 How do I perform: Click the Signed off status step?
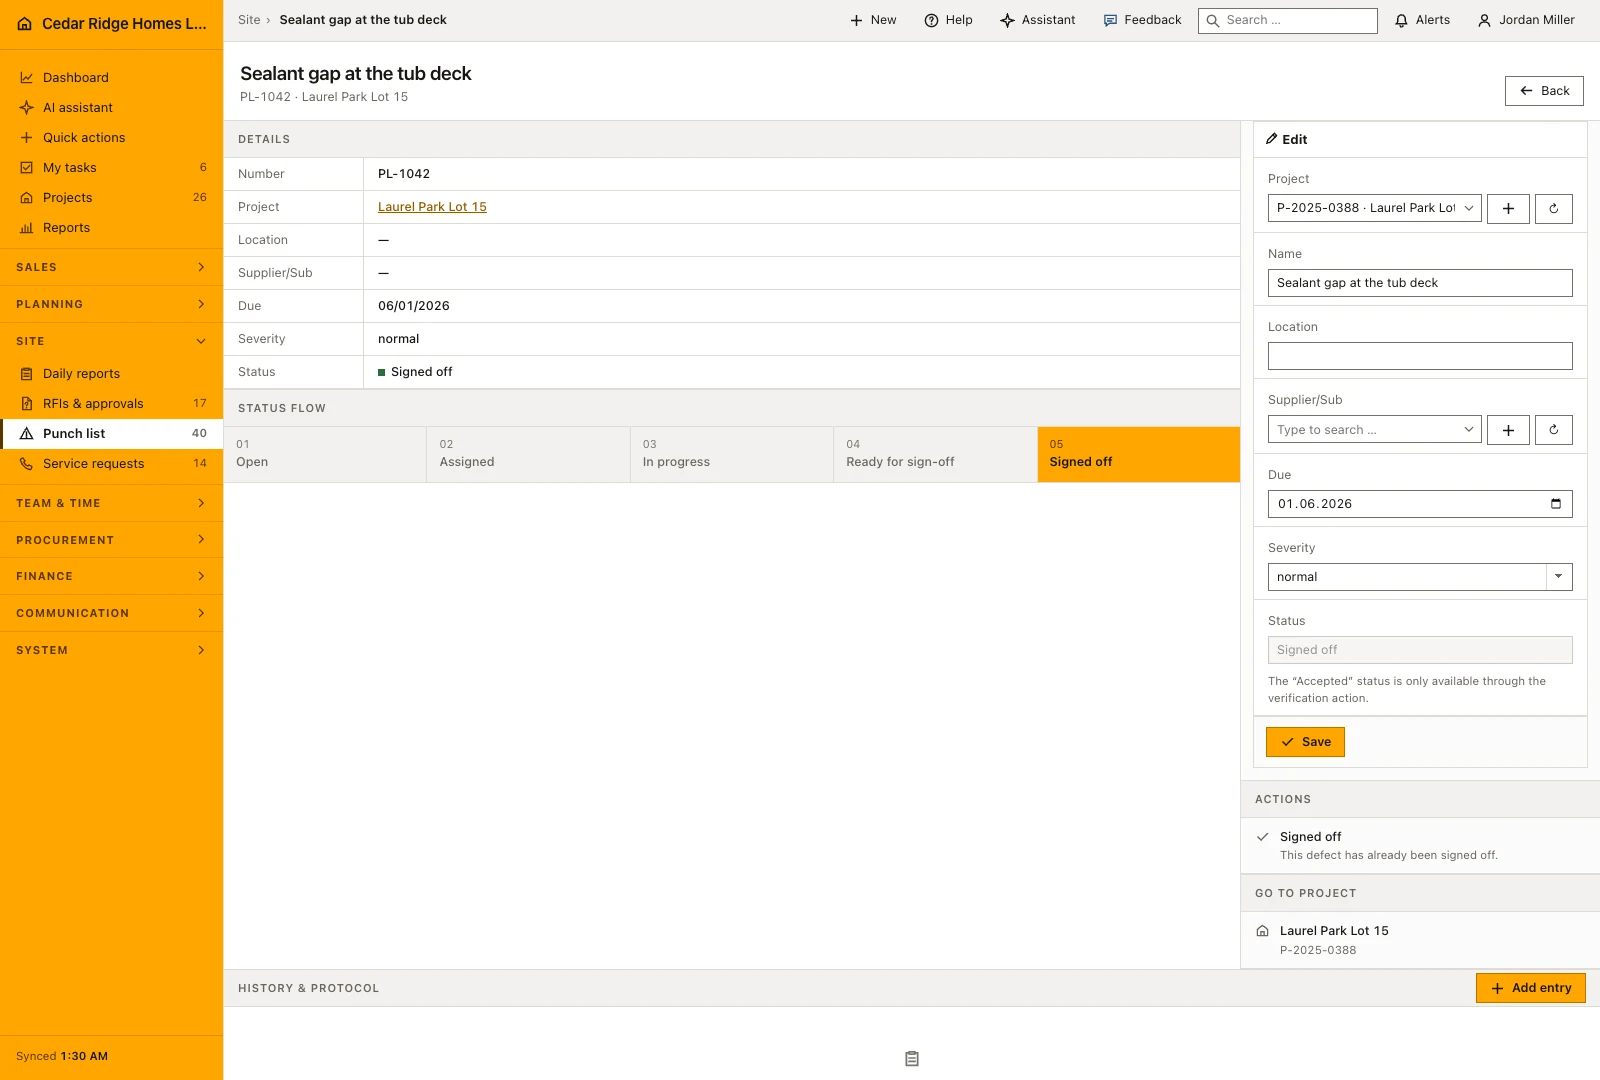pos(1139,455)
